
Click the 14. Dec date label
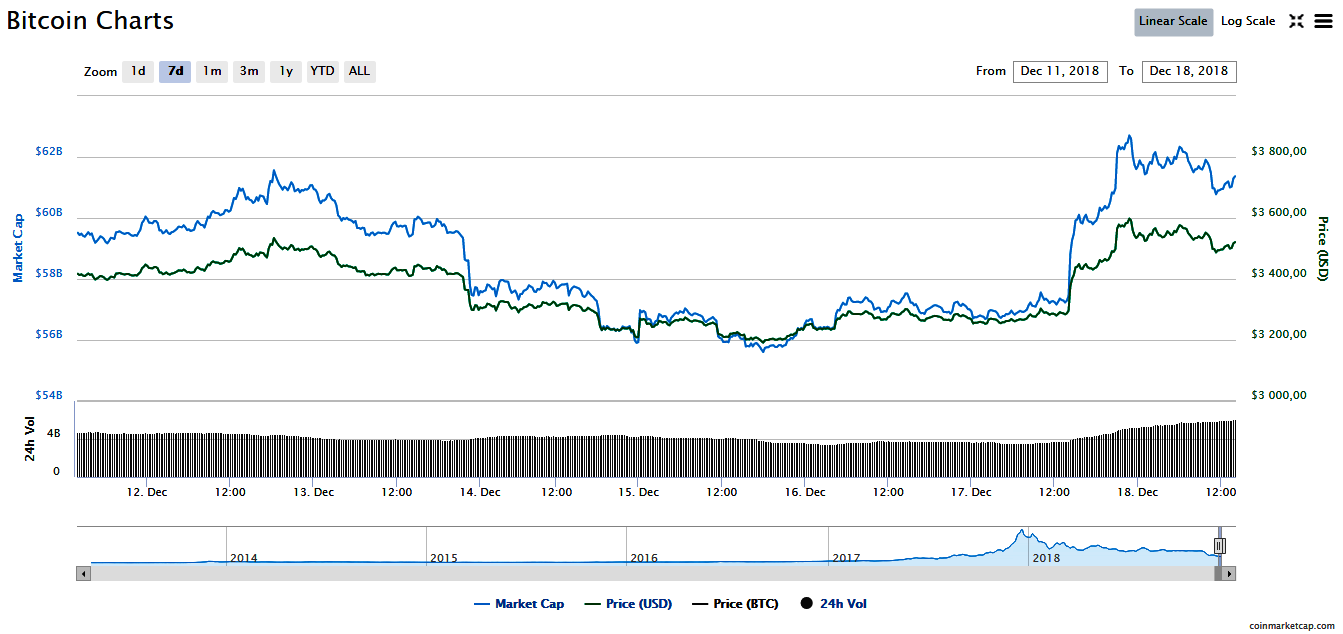pyautogui.click(x=479, y=492)
